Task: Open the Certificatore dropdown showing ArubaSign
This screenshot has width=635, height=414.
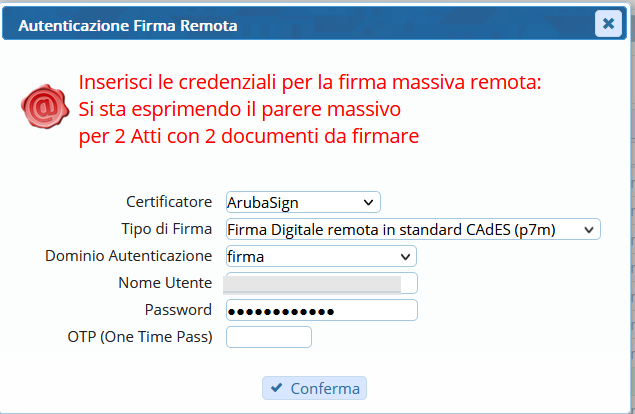Action: click(x=303, y=202)
